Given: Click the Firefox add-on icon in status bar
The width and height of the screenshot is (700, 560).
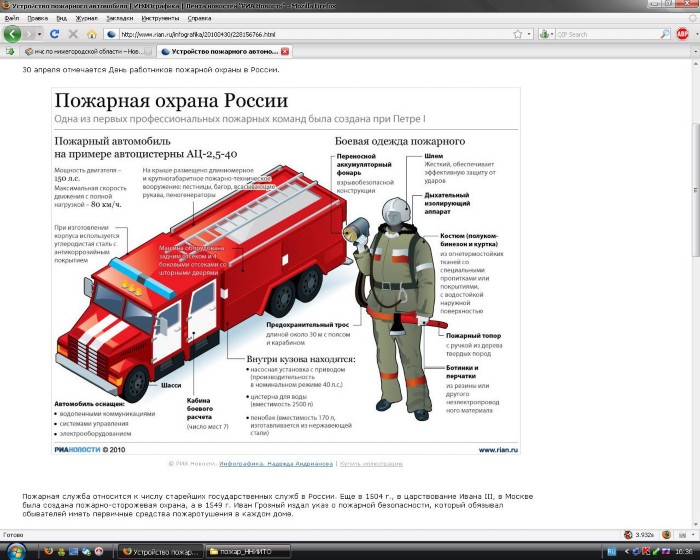Looking at the screenshot, I should (x=666, y=535).
